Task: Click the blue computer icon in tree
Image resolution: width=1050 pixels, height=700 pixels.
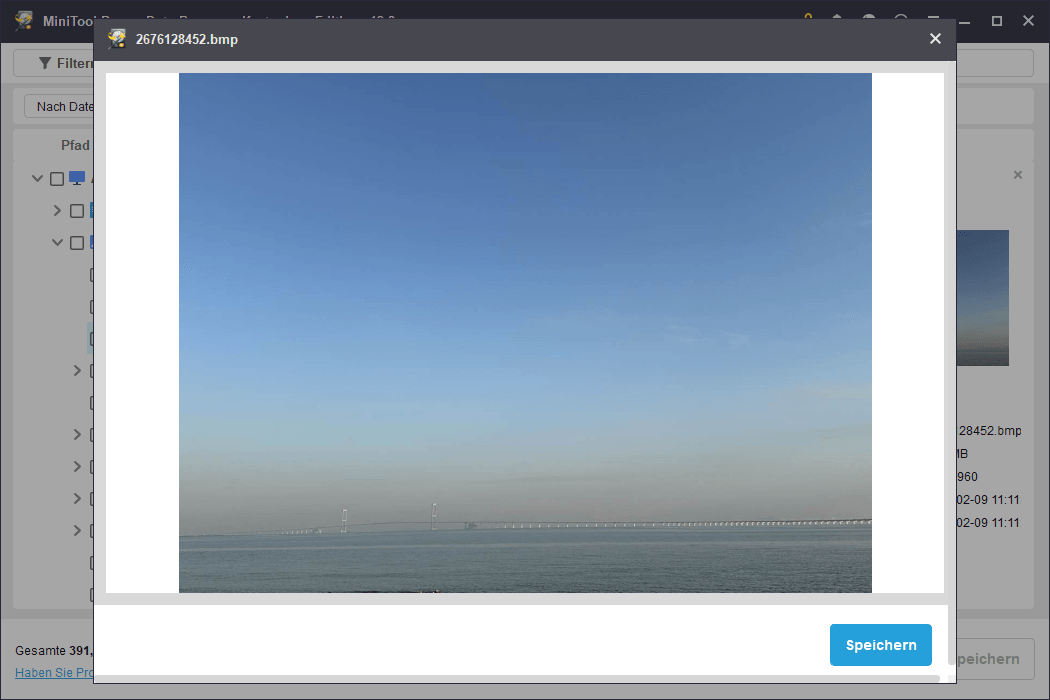Action: pos(77,178)
